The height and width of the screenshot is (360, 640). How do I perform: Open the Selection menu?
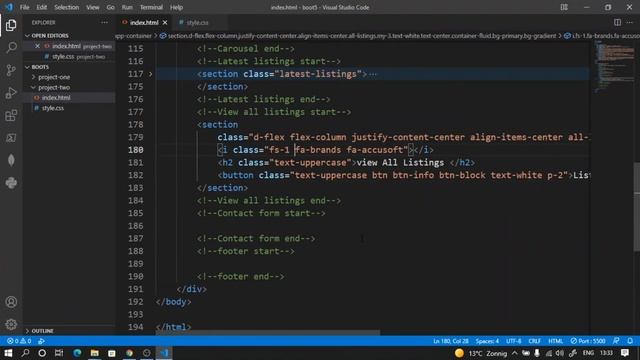[x=67, y=7]
